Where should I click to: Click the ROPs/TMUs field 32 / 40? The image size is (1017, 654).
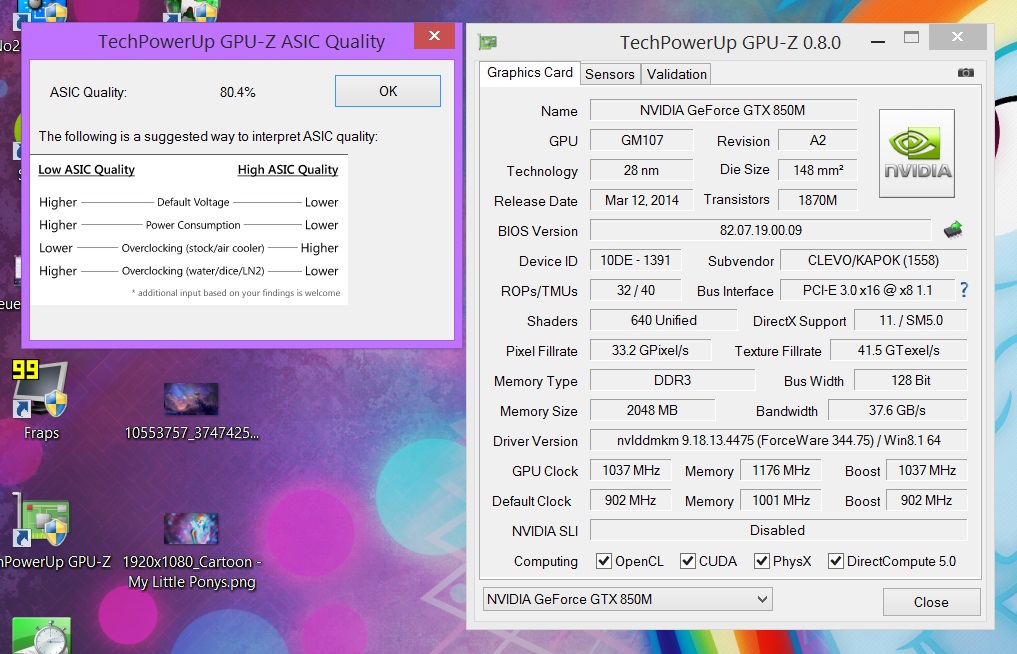635,290
